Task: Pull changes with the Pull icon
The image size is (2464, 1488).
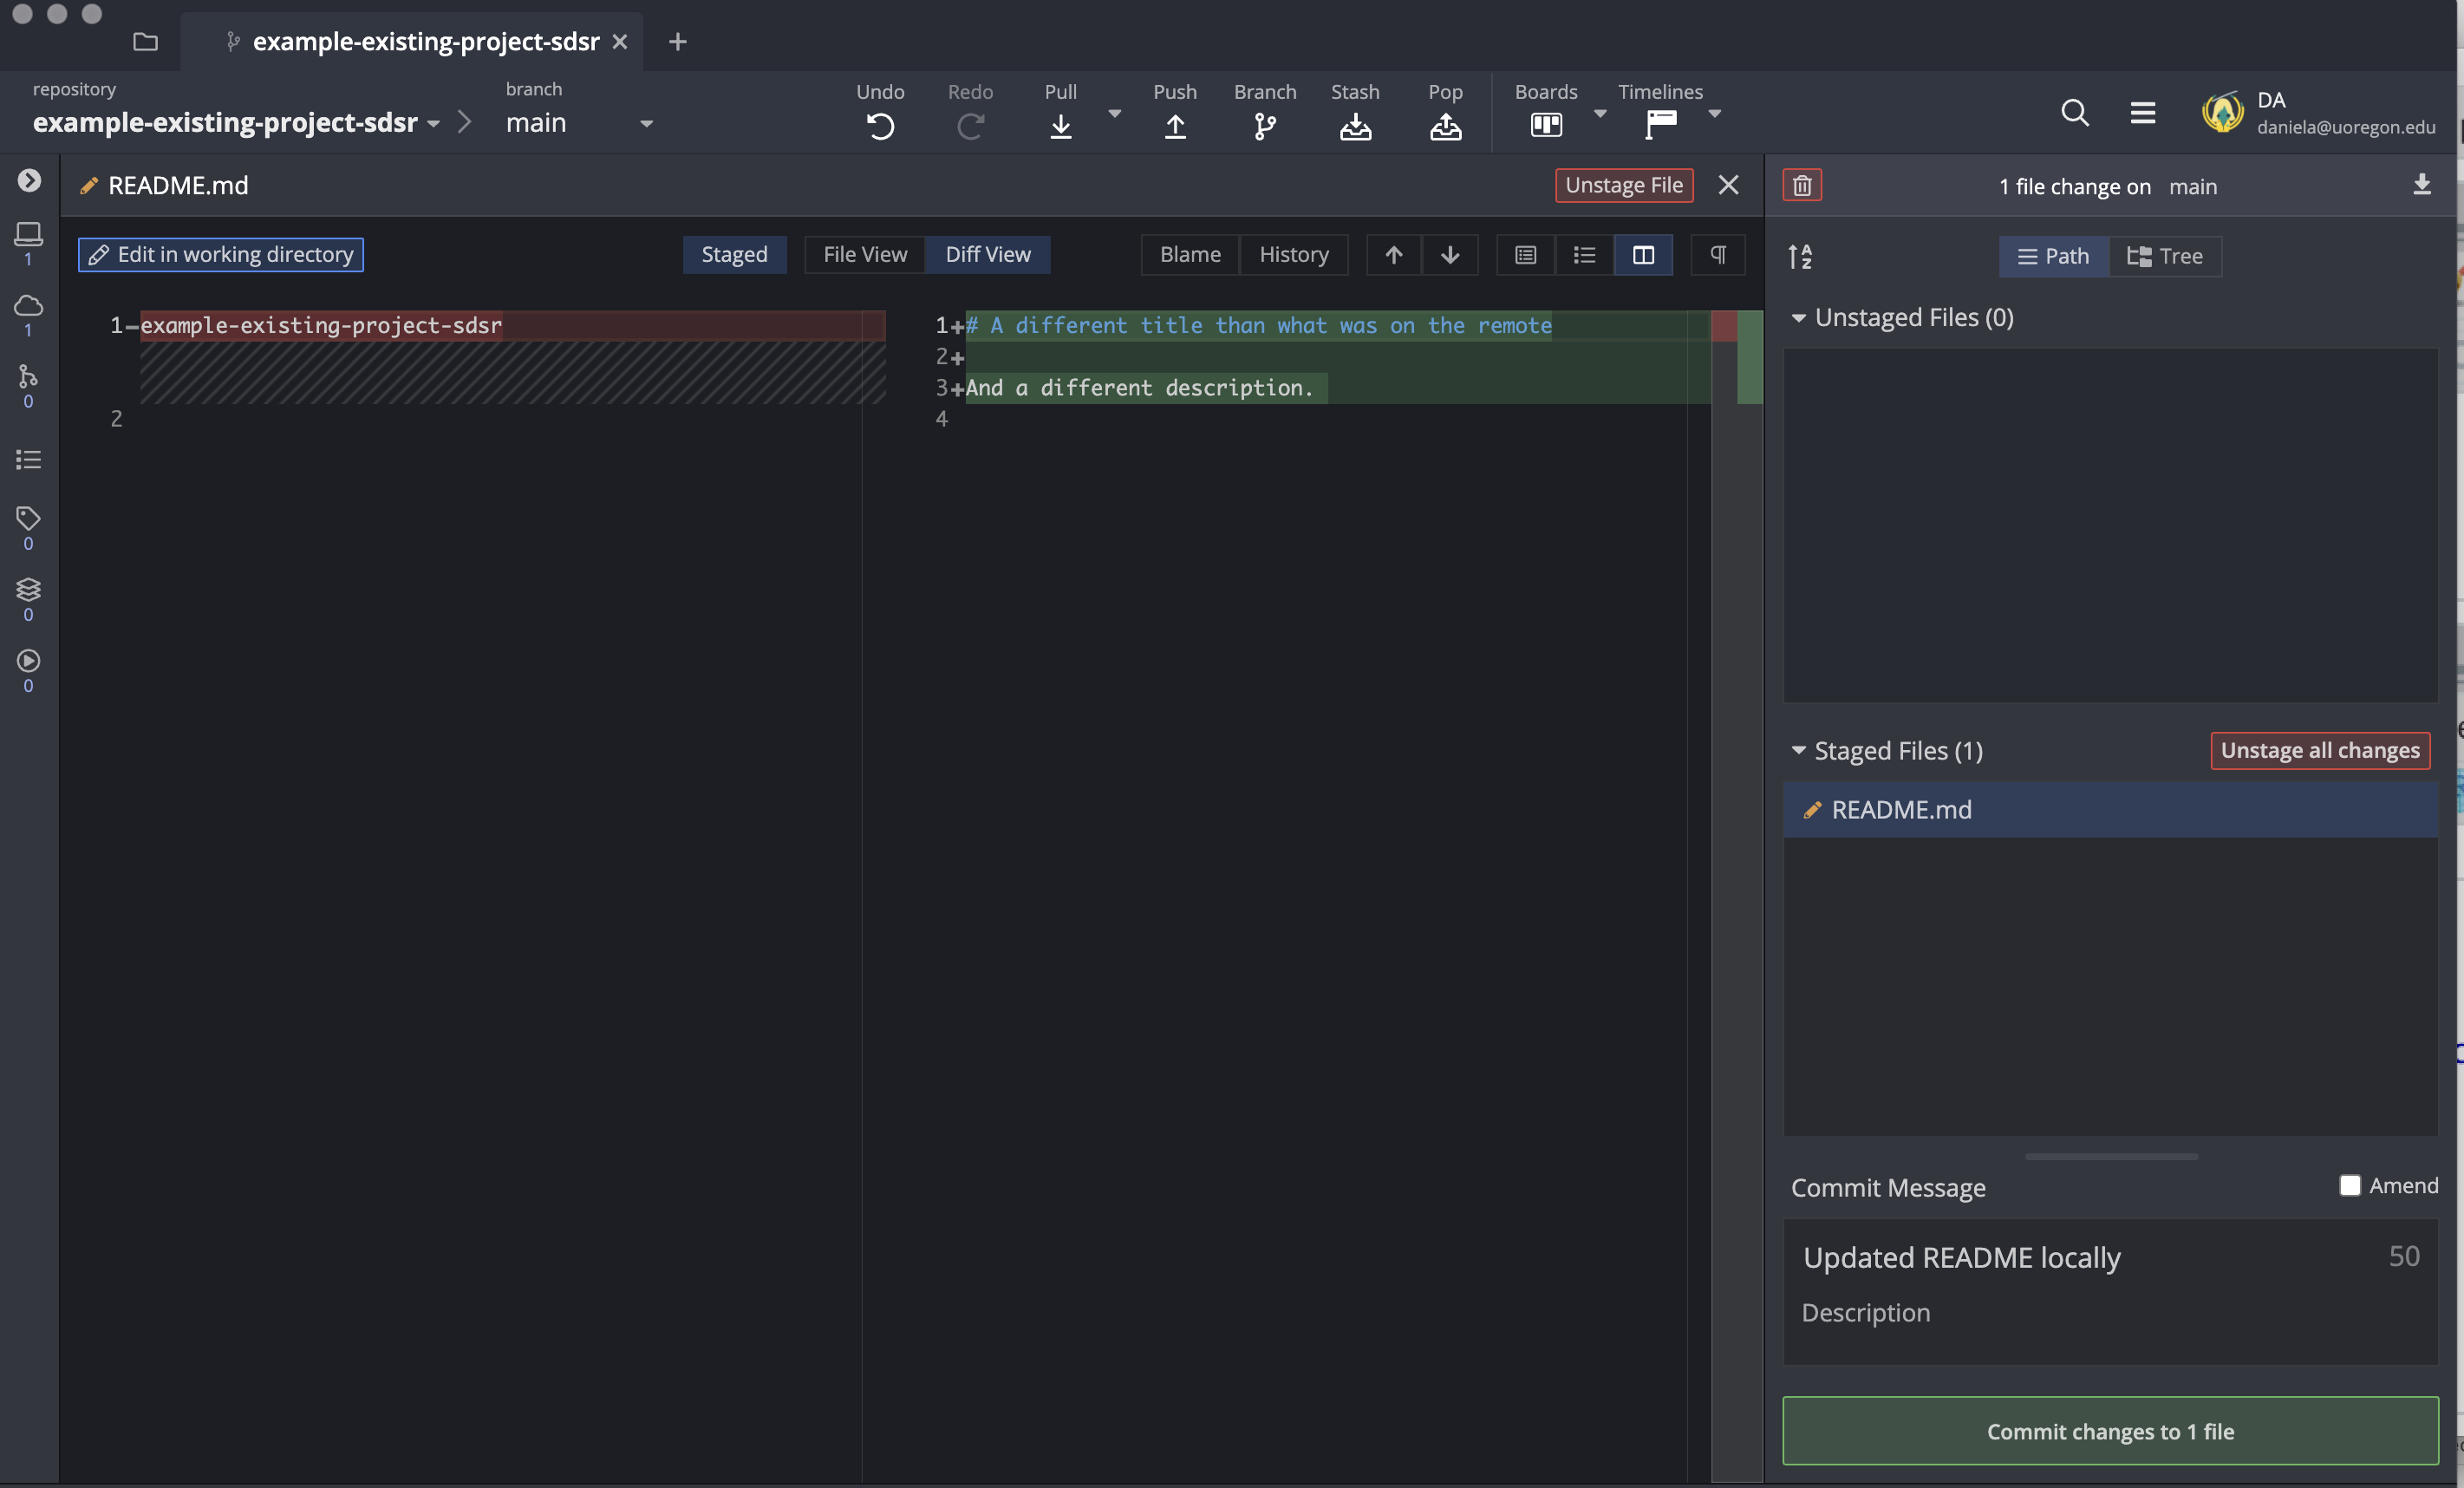Action: click(x=1061, y=126)
